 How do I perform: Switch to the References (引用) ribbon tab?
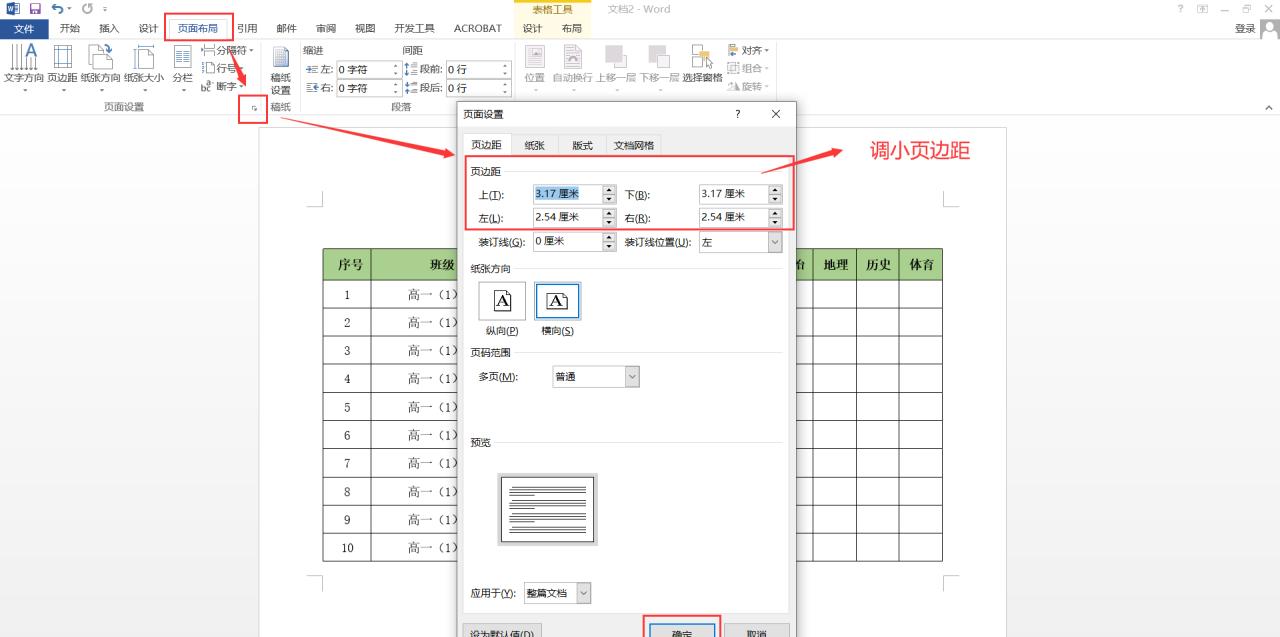tap(247, 28)
